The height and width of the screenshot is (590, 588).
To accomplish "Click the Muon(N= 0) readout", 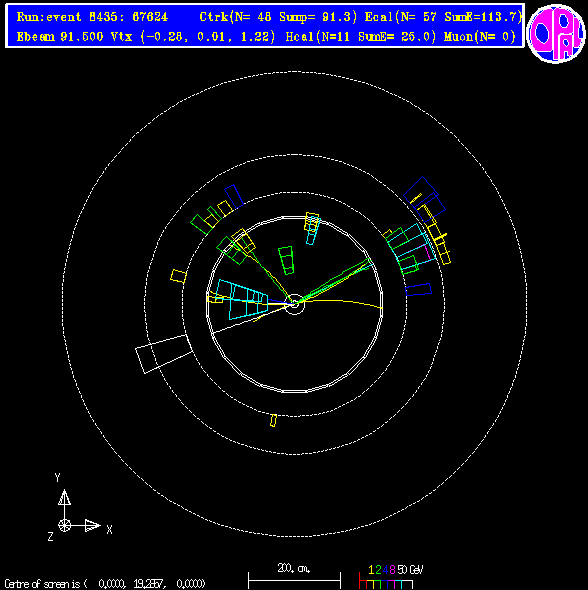I will (x=480, y=36).
